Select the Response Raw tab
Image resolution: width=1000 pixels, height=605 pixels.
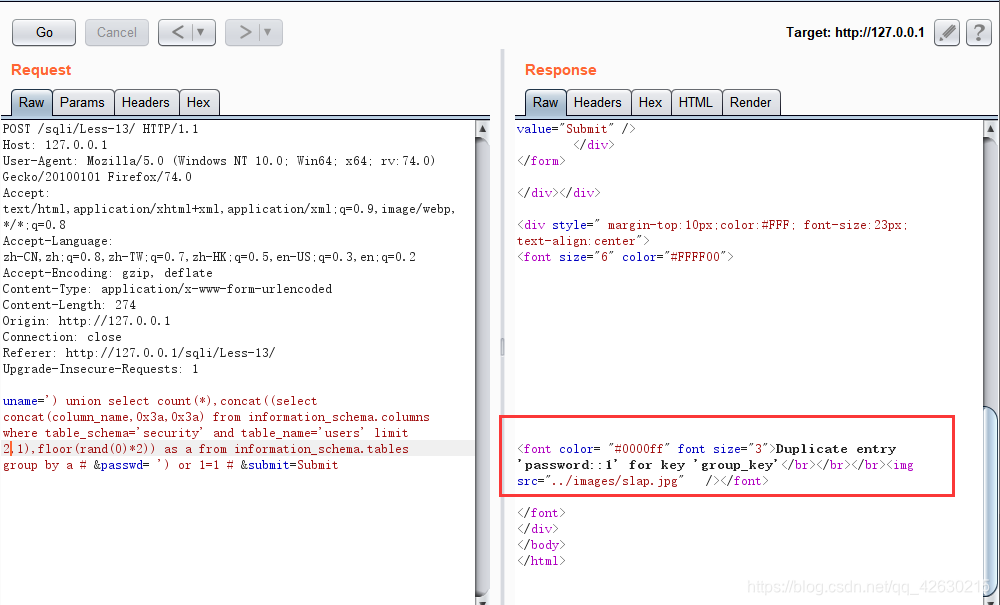click(x=545, y=103)
